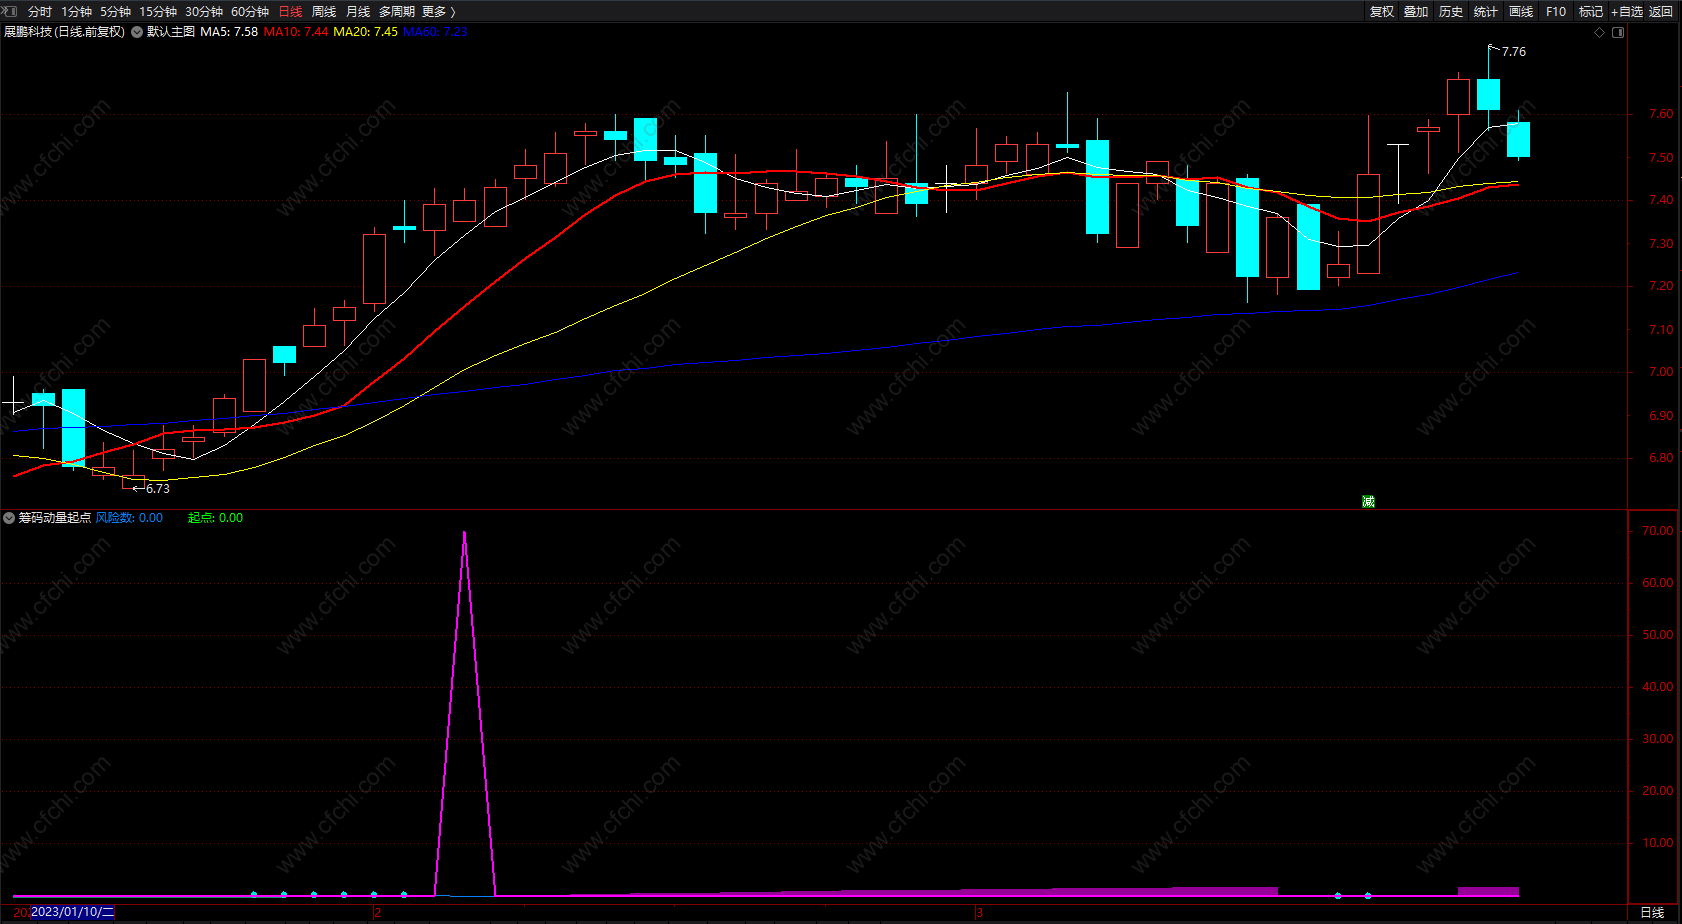Select the 60分钟 period tab
This screenshot has height=924, width=1682.
(250, 11)
